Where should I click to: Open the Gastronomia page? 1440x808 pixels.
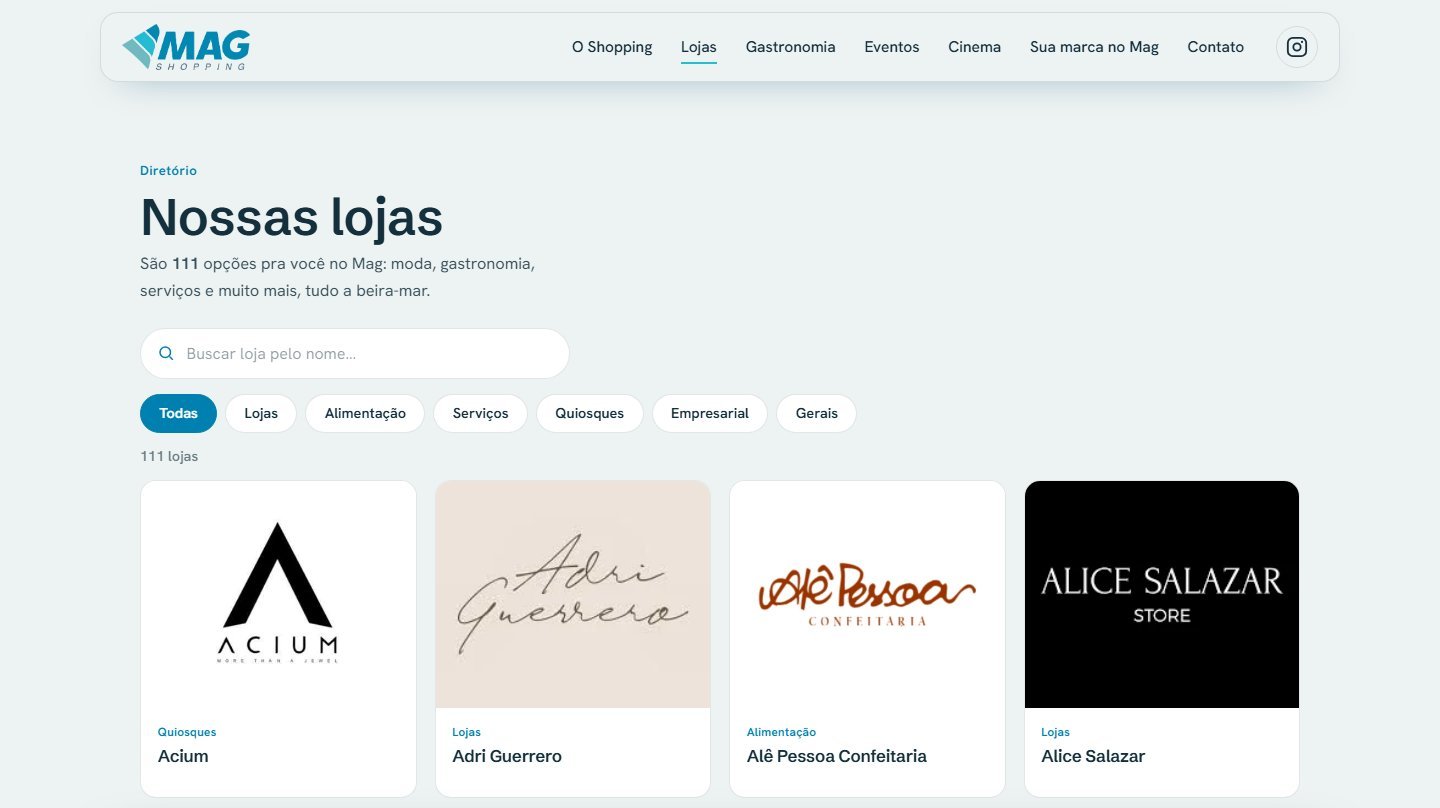791,47
